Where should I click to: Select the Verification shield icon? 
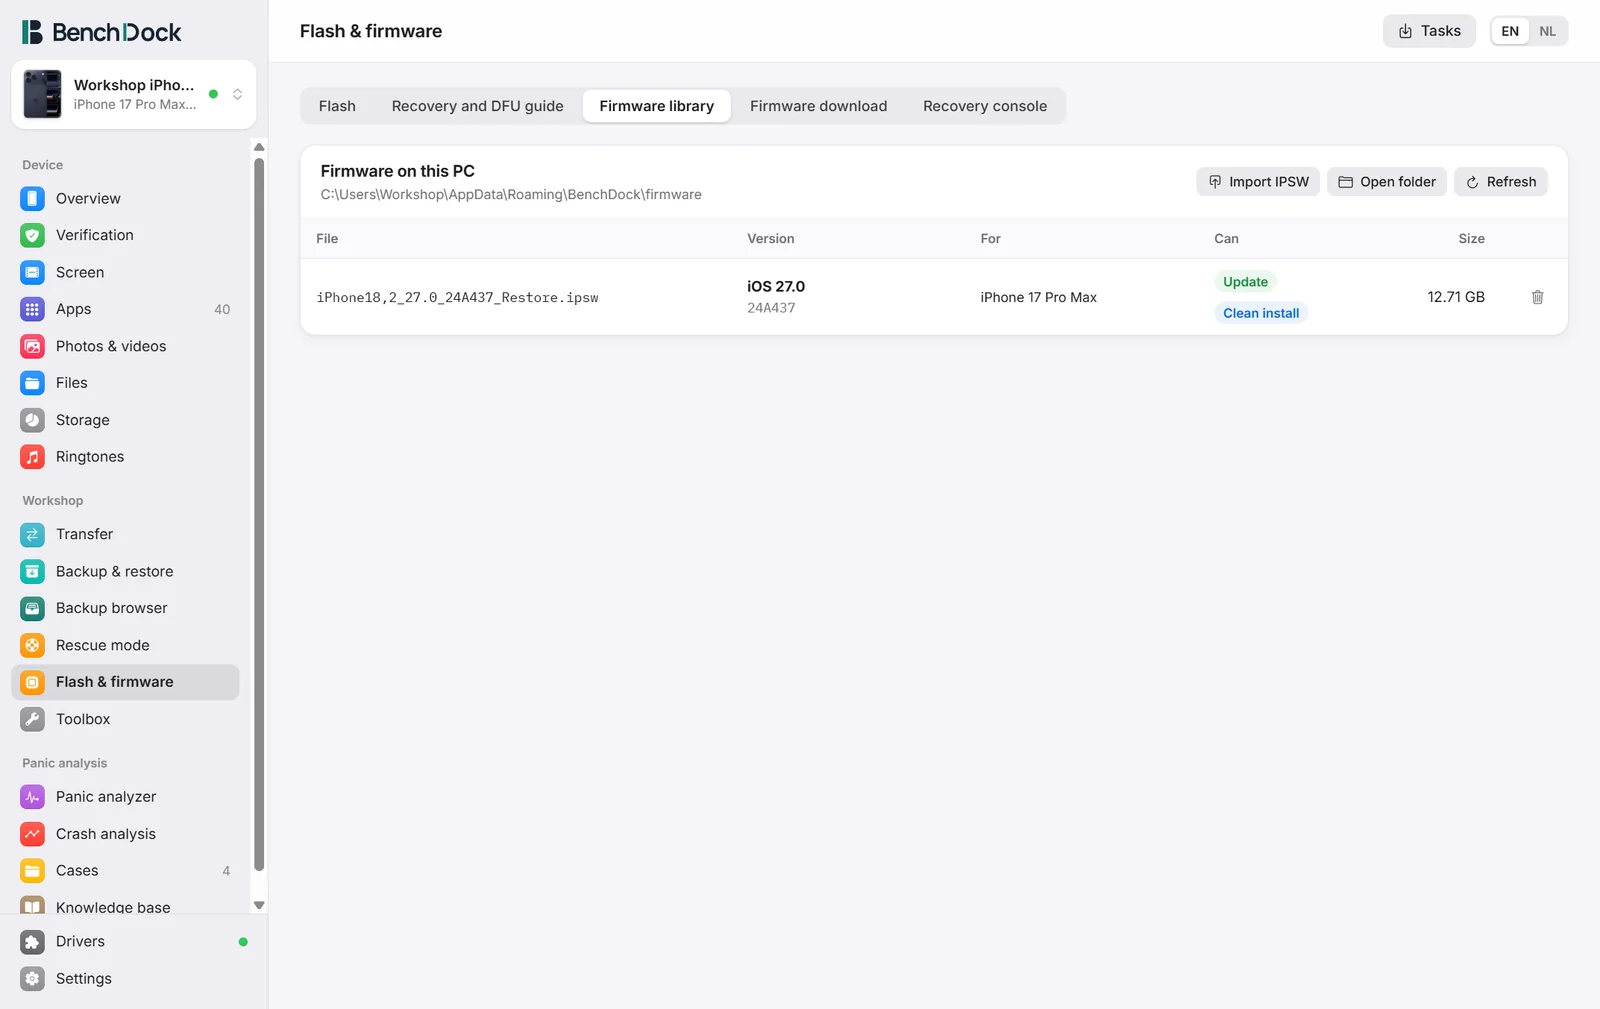32,235
